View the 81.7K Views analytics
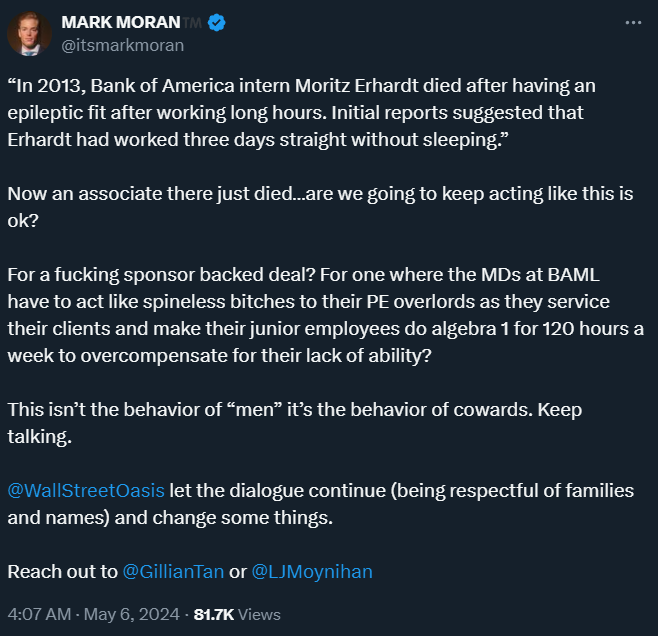This screenshot has height=636, width=658. pyautogui.click(x=237, y=614)
